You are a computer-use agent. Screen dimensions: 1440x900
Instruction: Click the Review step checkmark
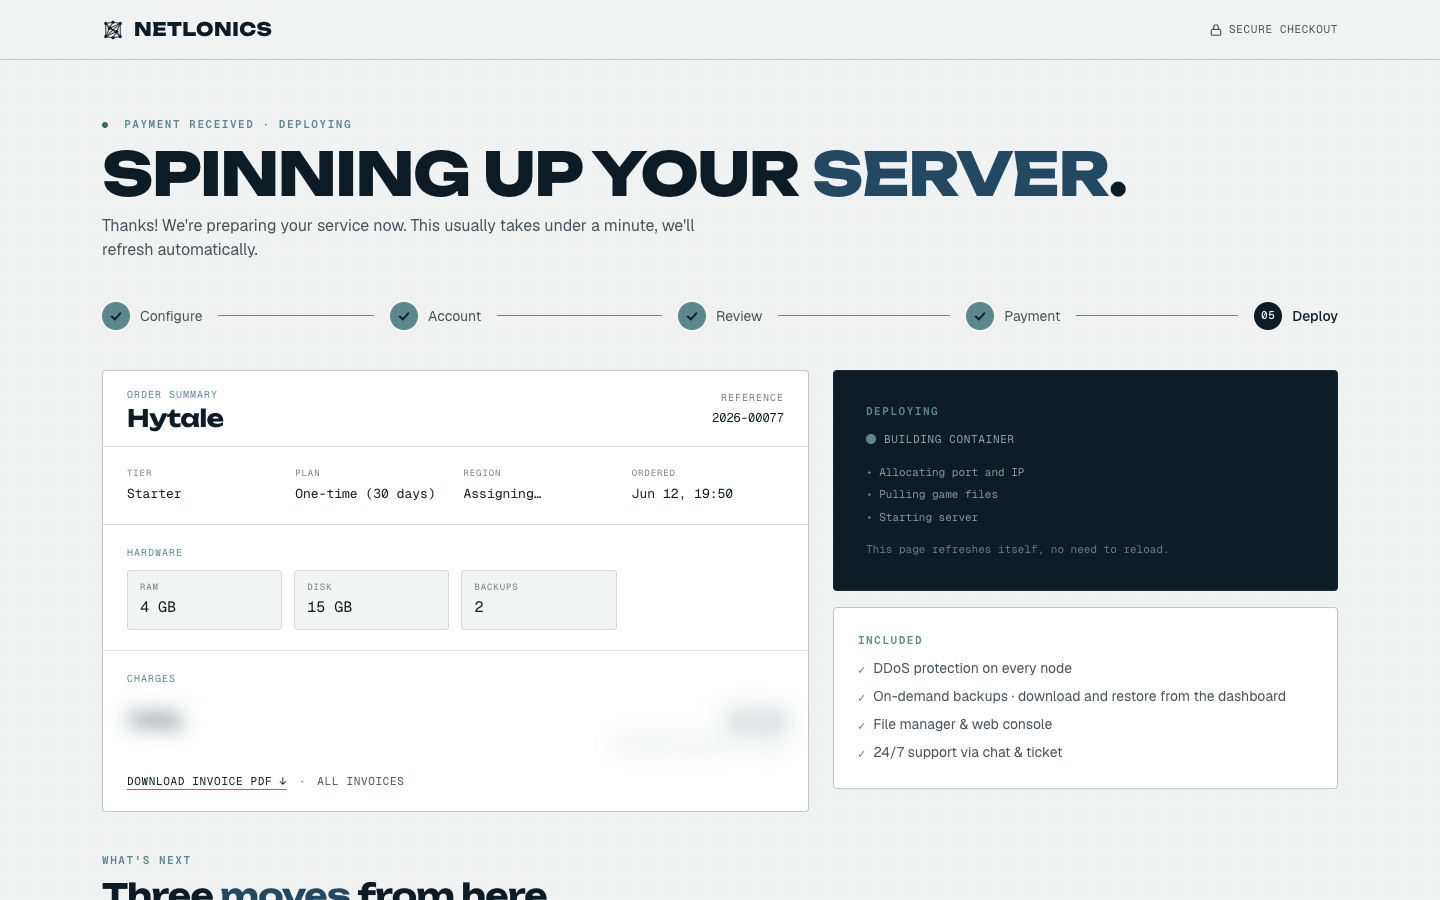(692, 316)
